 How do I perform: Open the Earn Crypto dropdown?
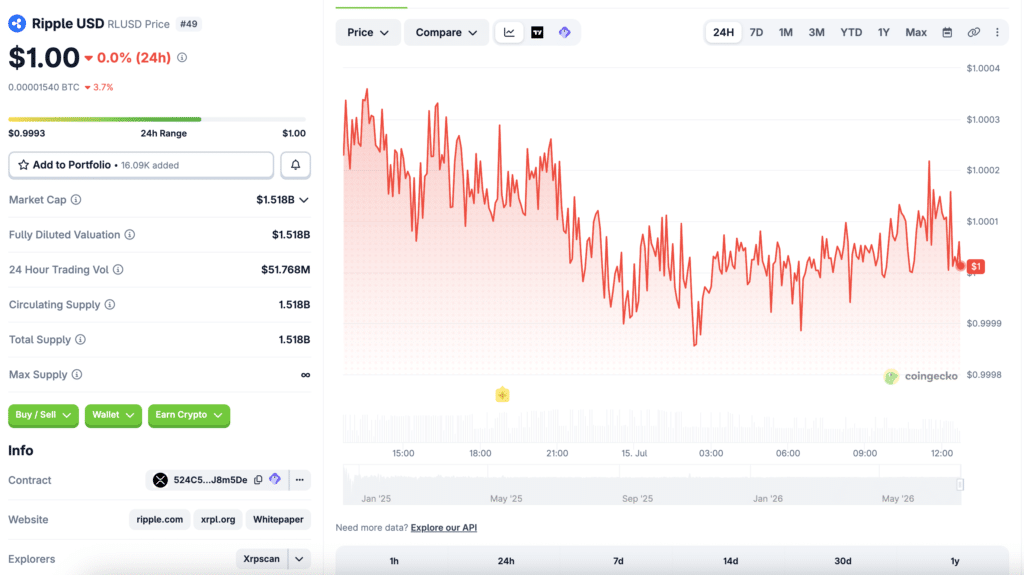pyautogui.click(x=189, y=415)
